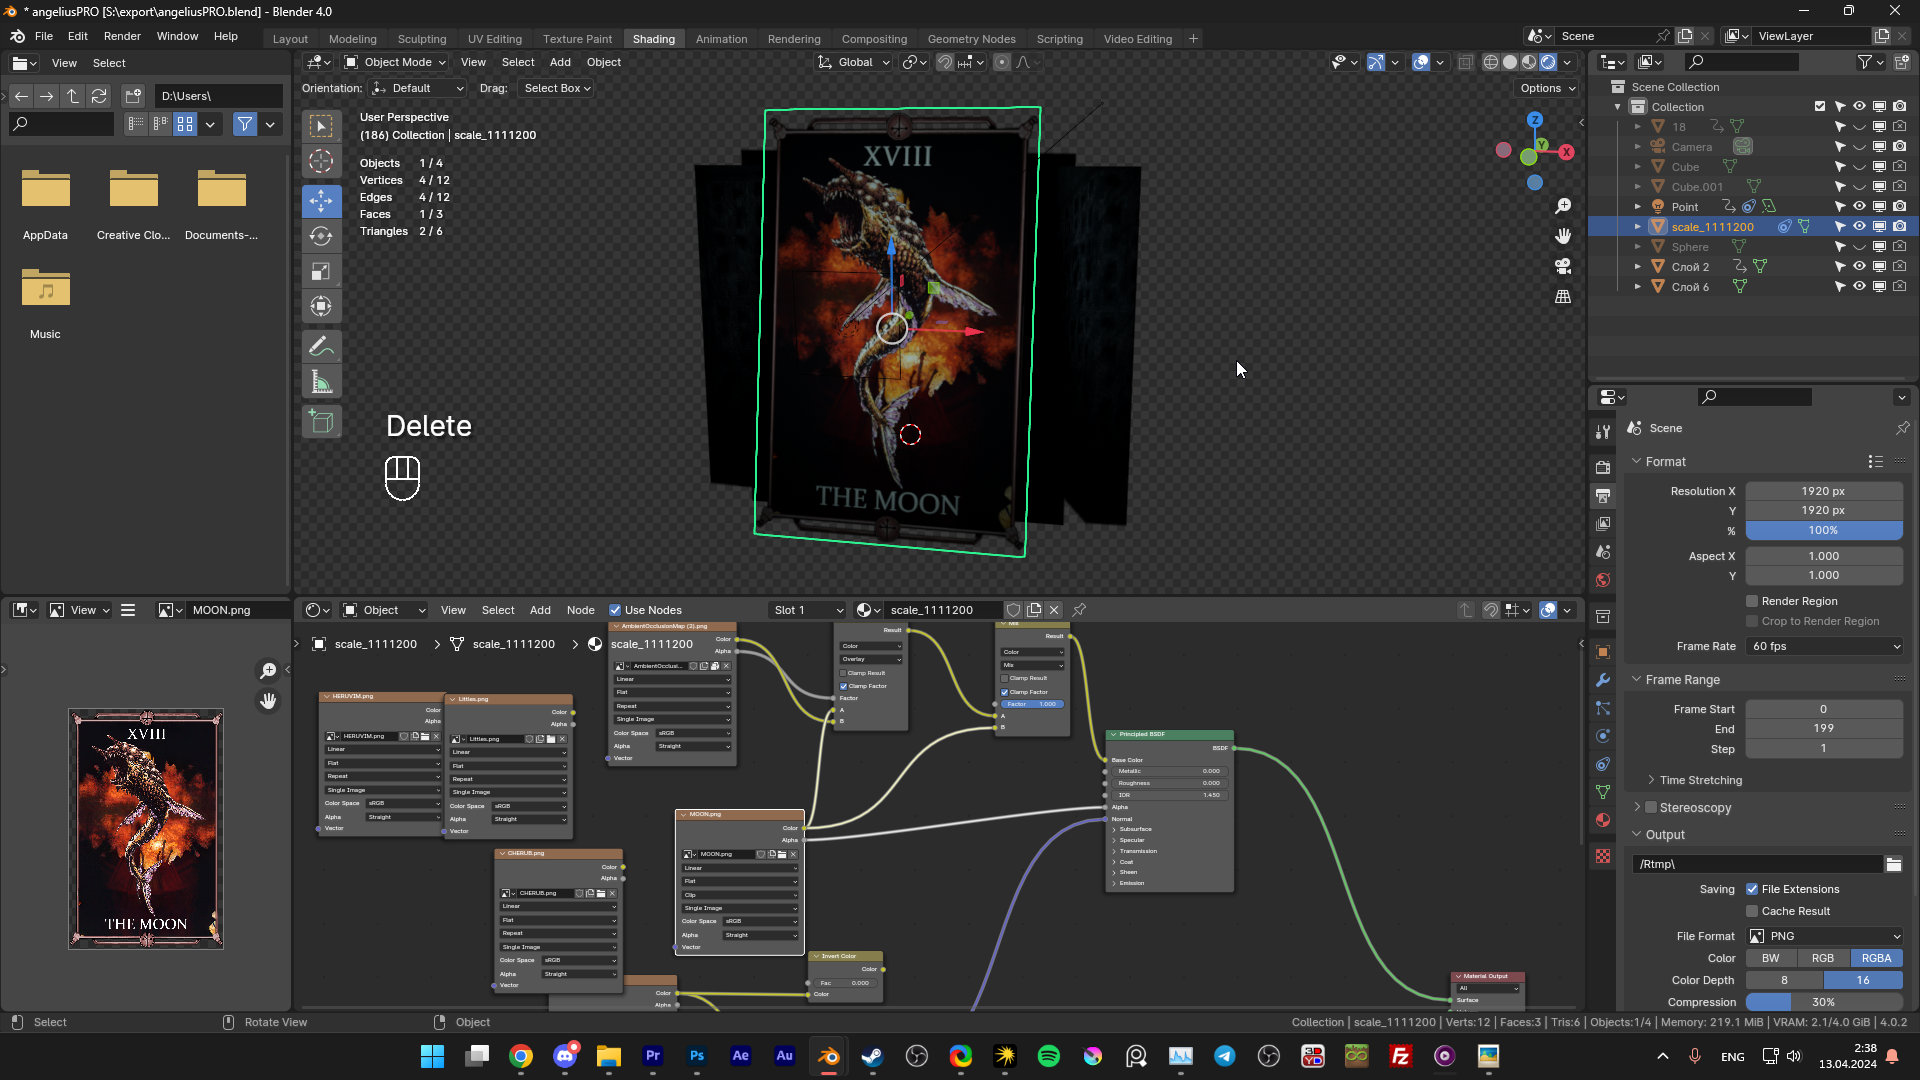Viewport: 1920px width, 1080px height.
Task: Disable Point light in renders
Action: pyautogui.click(x=1899, y=207)
